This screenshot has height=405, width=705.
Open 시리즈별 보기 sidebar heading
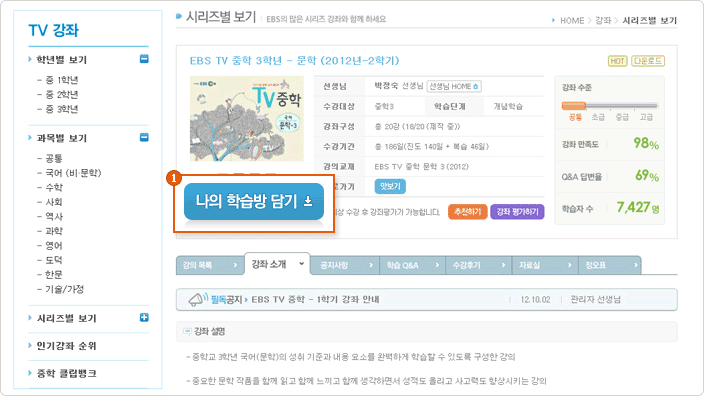(x=66, y=318)
